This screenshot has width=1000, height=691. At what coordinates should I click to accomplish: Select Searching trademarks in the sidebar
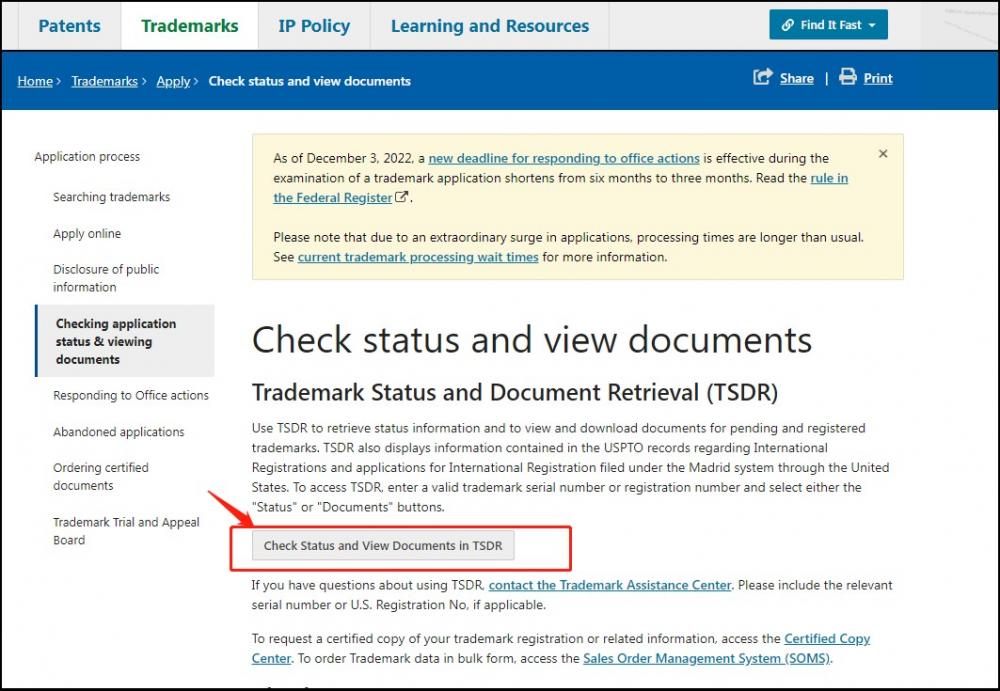point(111,197)
